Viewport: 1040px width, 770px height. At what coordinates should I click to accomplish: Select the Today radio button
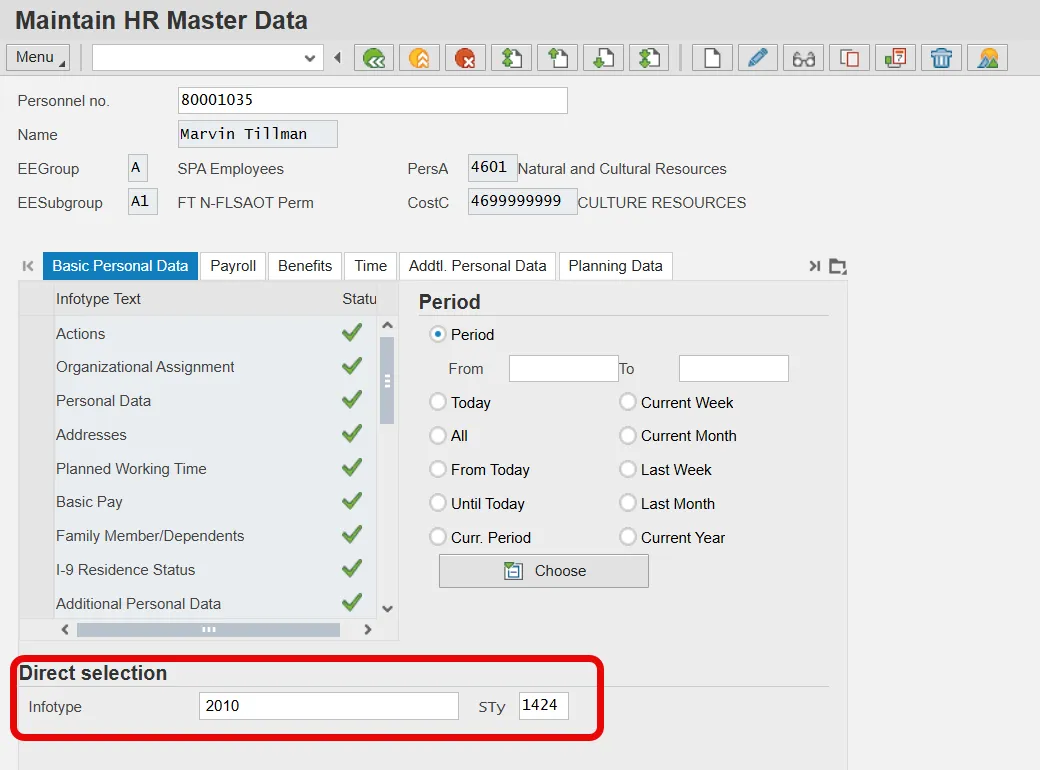point(438,402)
